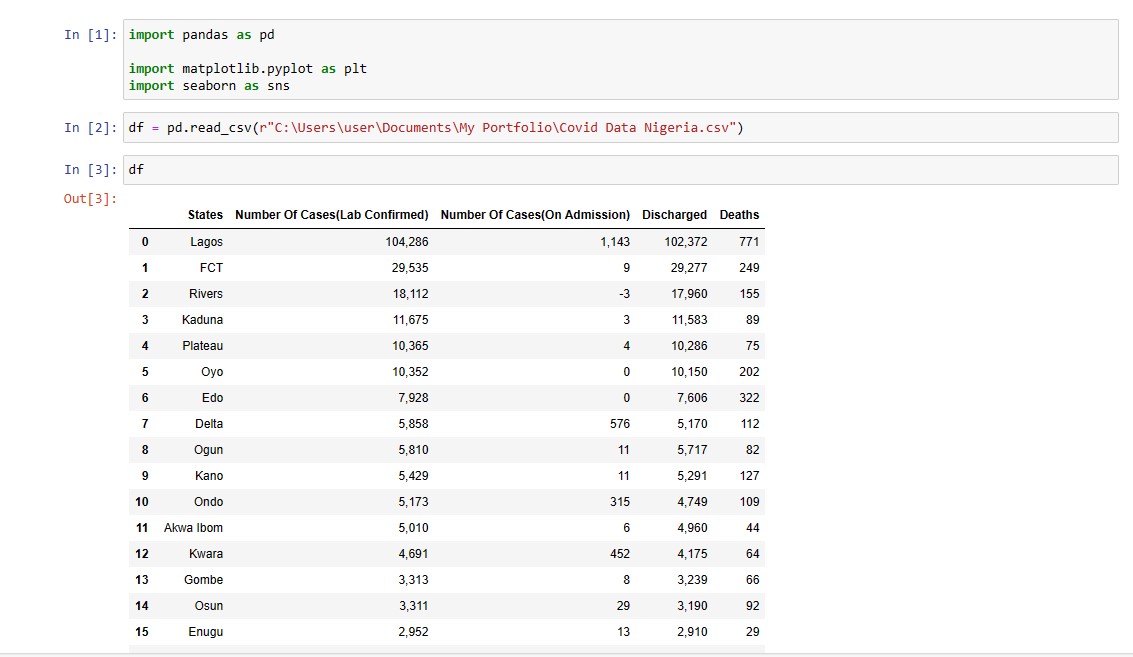Screen dimensions: 1133x657
Task: Click row index 0 in the dataframe
Action: point(145,242)
